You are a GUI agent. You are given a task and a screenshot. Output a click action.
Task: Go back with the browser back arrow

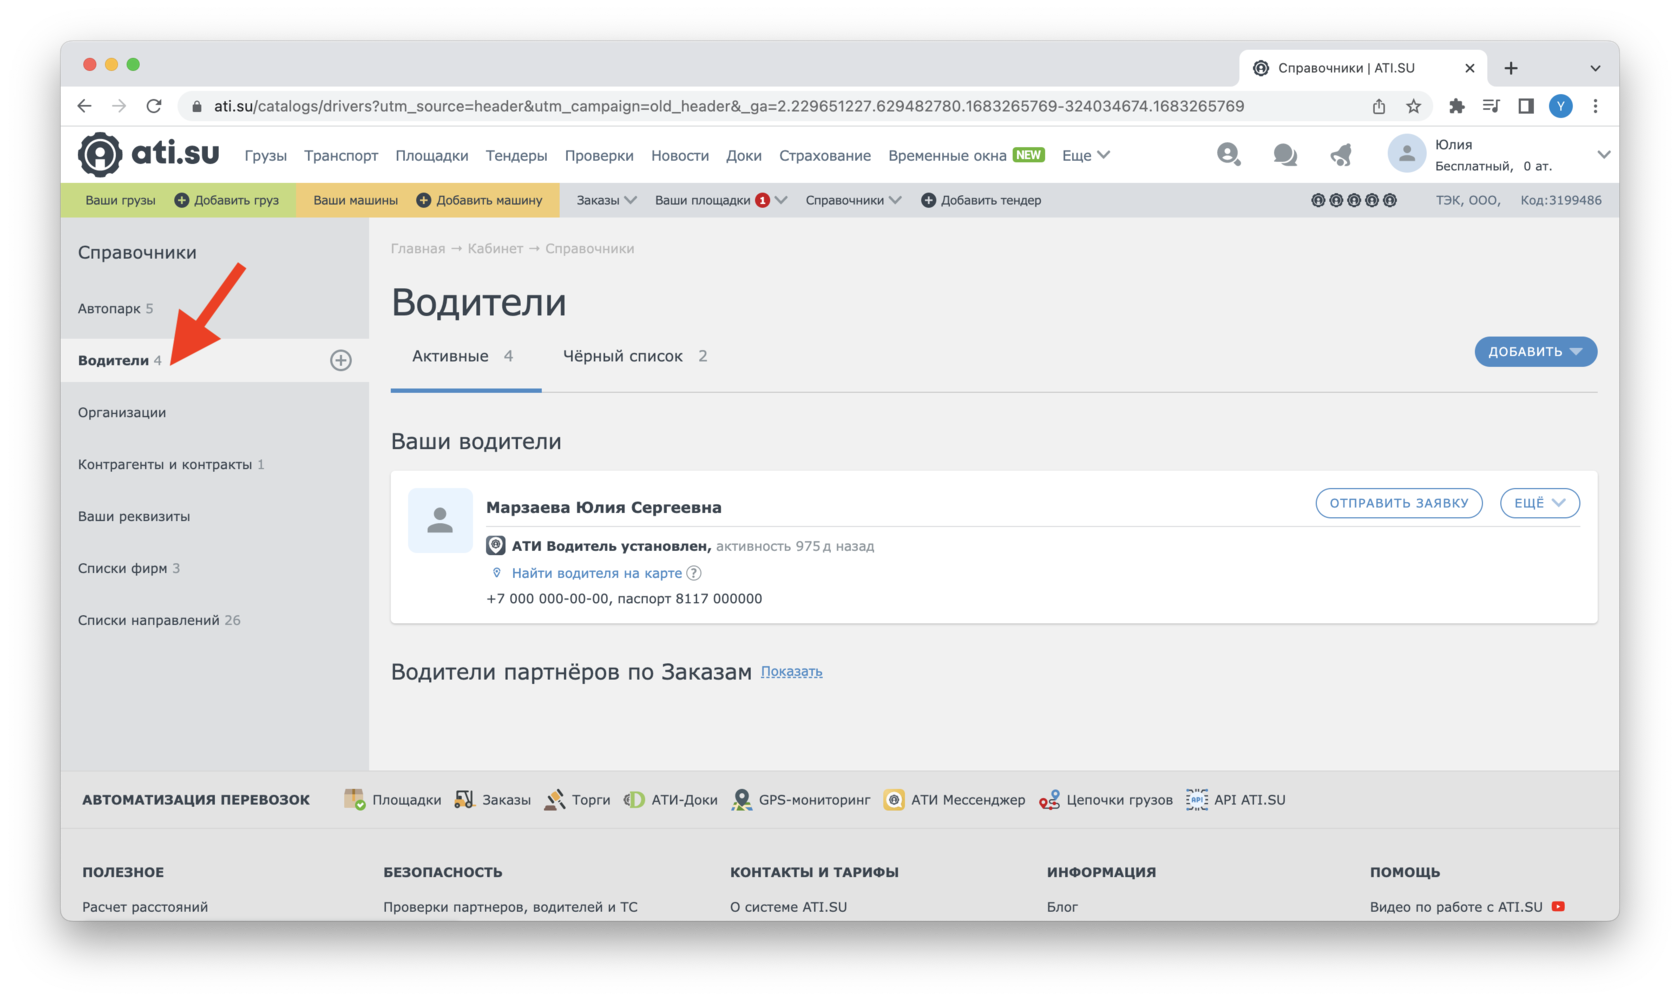[x=84, y=106]
